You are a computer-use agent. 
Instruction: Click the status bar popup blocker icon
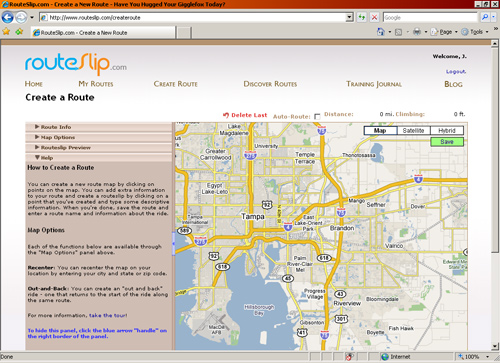tap(349, 357)
